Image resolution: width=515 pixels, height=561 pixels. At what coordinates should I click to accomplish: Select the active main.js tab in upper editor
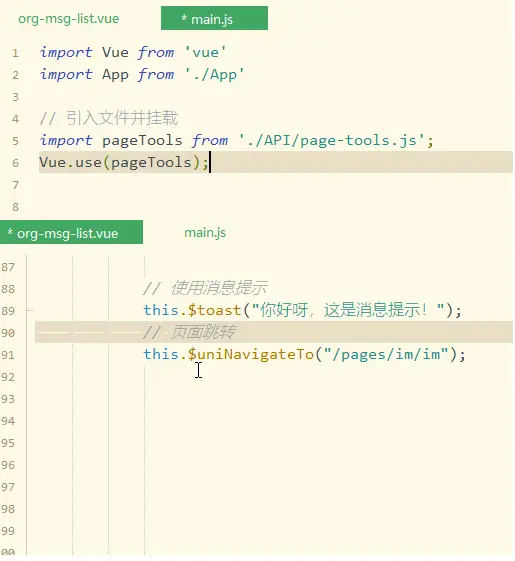214,18
